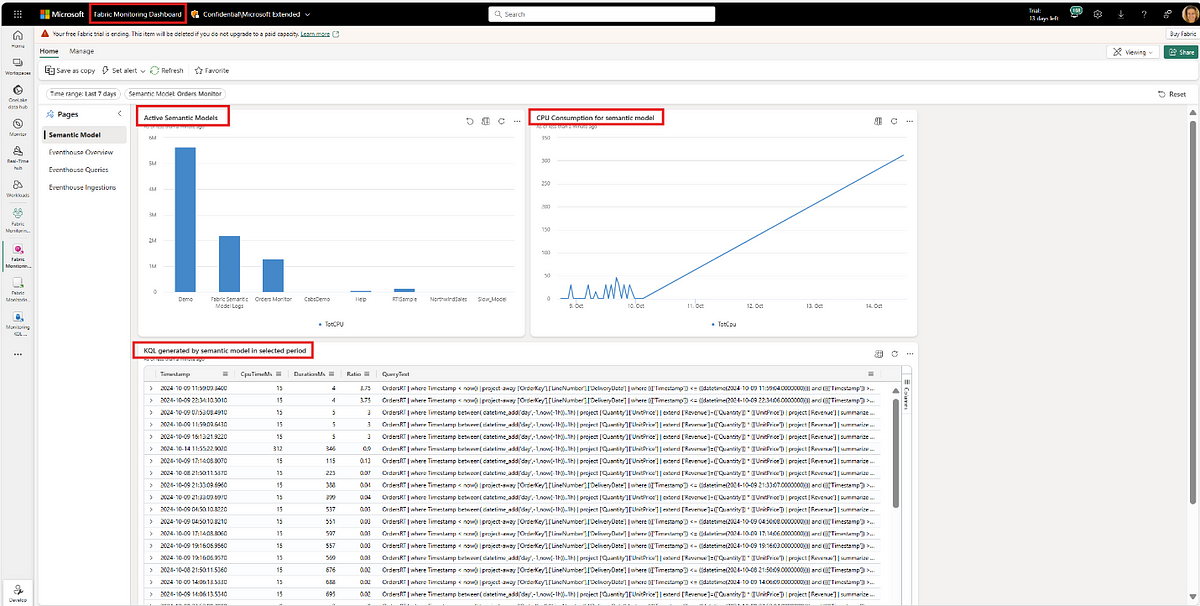Click Refresh in the dashboard toolbar
This screenshot has height=606, width=1200.
pos(167,71)
